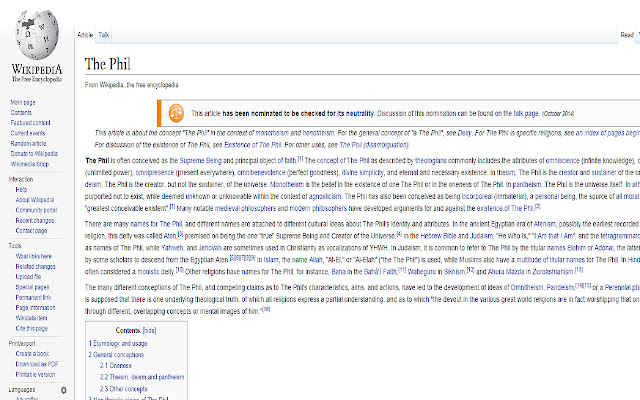
Task: Open the Atenism link
Action: pyautogui.click(x=544, y=224)
